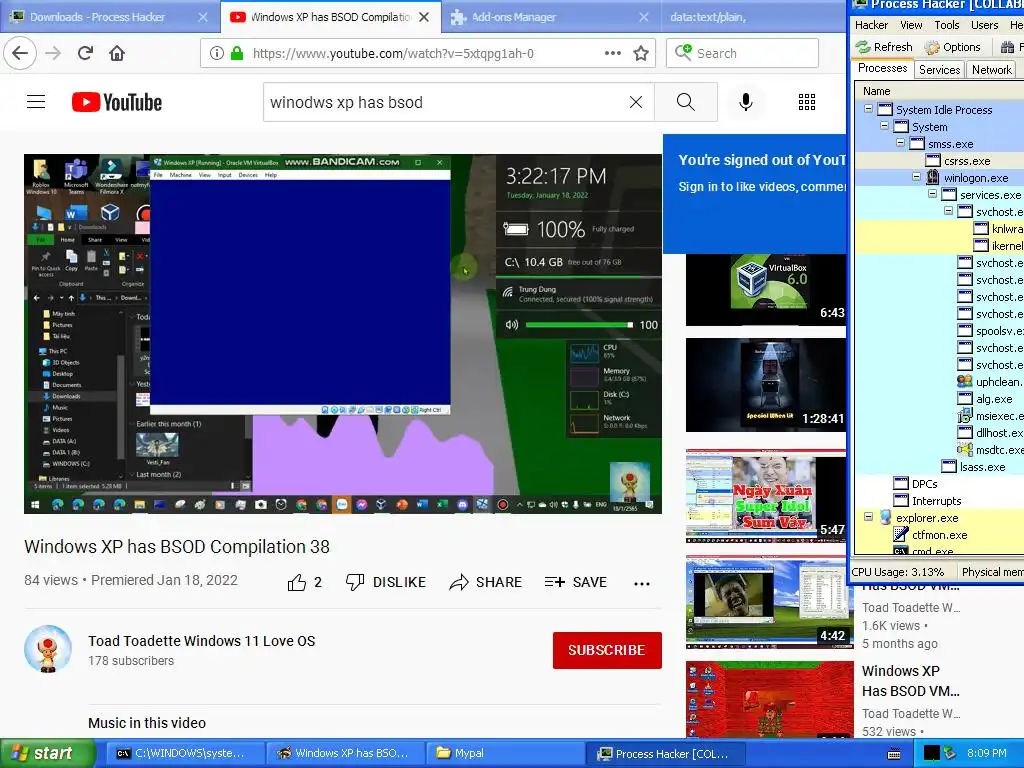Reload the YouTube page
This screenshot has height=768, width=1024.
[x=85, y=53]
